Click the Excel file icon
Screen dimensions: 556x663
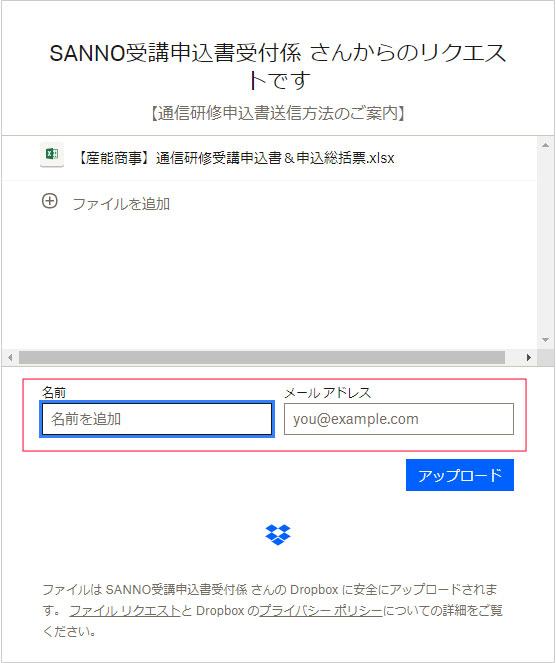tap(52, 155)
